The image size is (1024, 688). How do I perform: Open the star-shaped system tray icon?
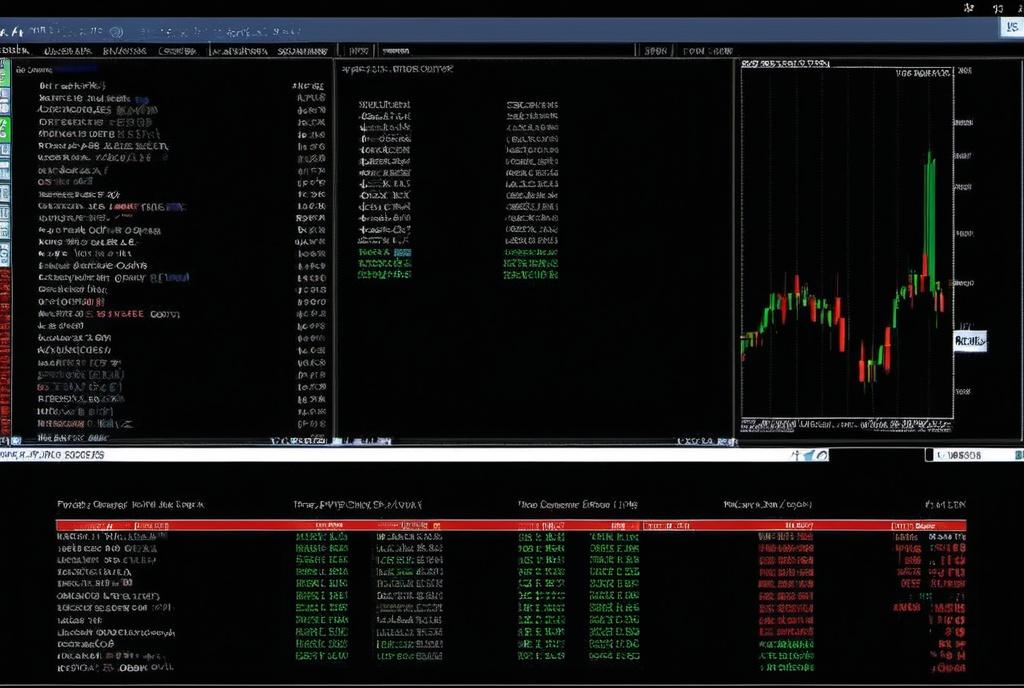[968, 8]
